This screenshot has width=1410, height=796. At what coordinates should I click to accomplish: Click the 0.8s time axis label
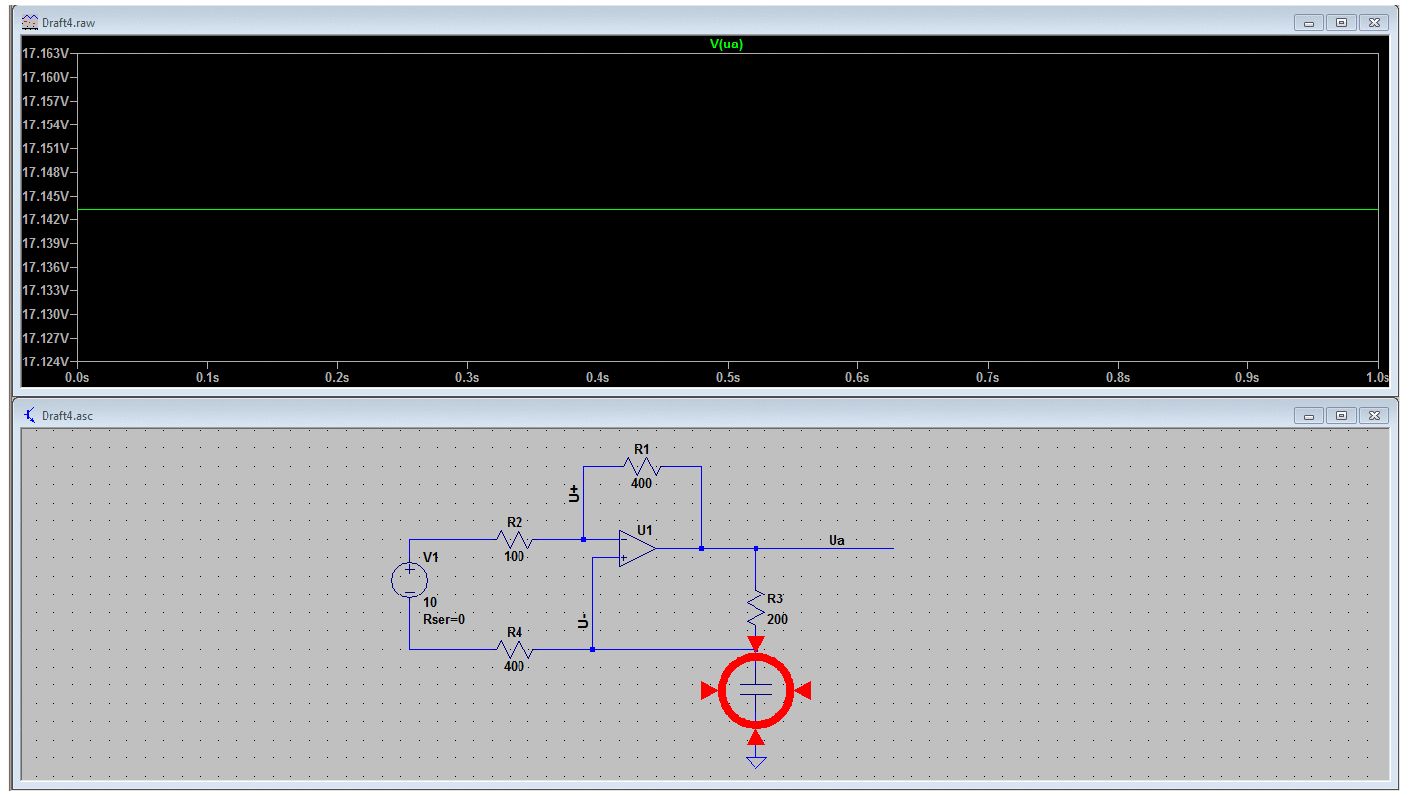tap(1117, 377)
